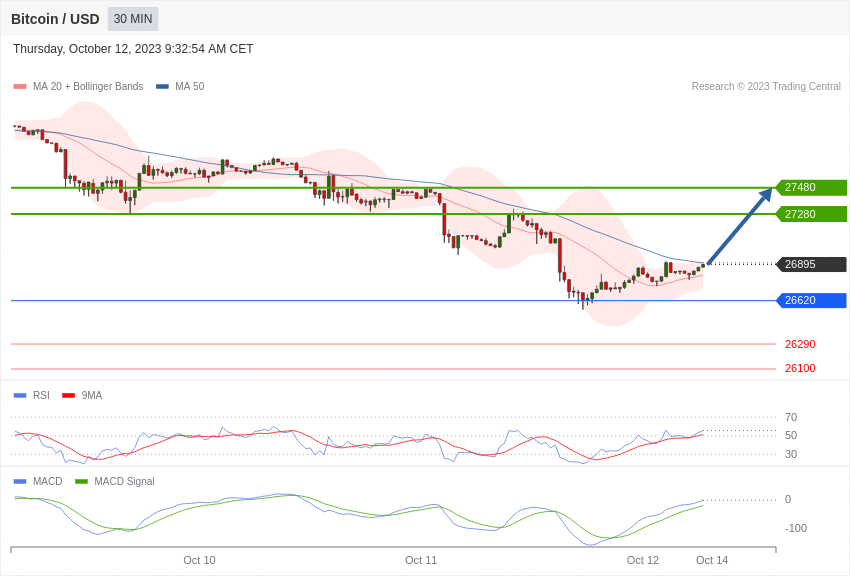Click the 26290 support label

[x=800, y=344]
